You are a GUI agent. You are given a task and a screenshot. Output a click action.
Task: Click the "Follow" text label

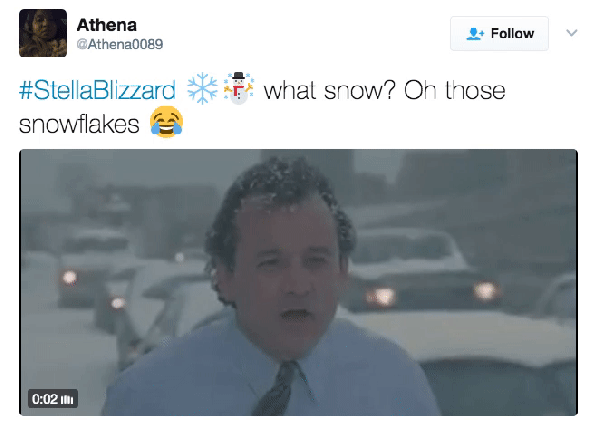[x=512, y=33]
